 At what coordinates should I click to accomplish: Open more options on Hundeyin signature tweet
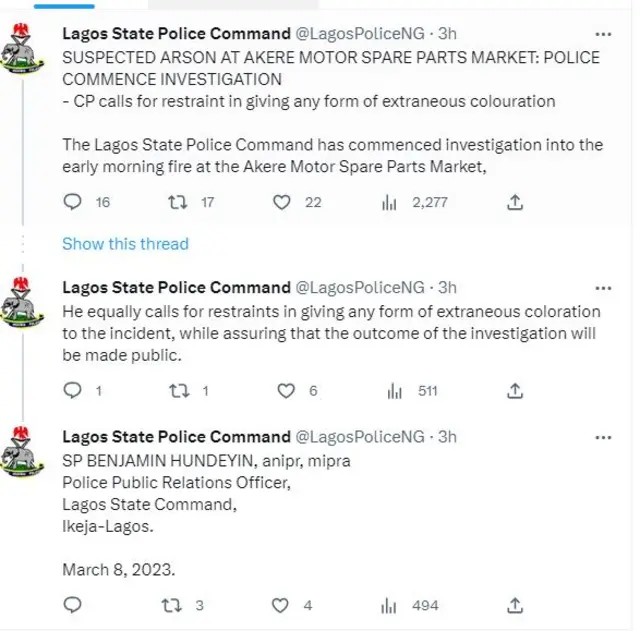603,437
